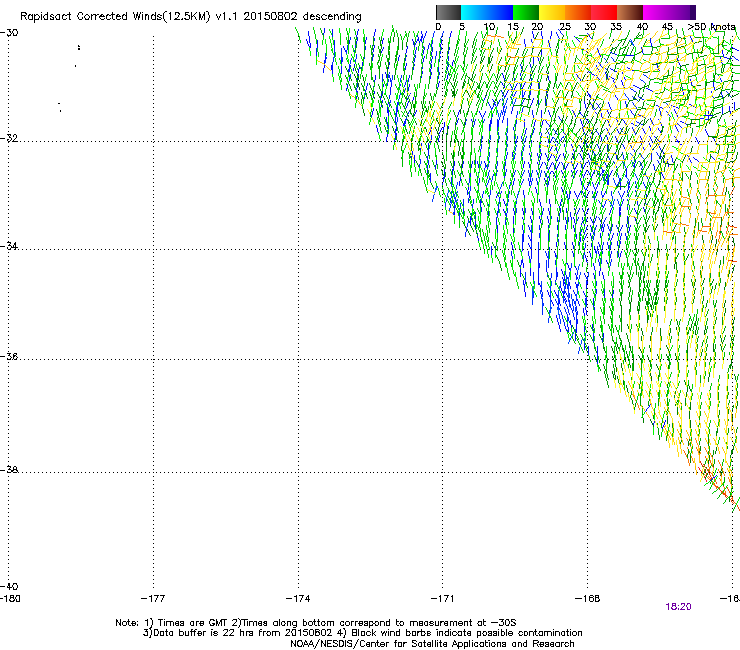Click the -38 latitude axis label
This screenshot has width=740, height=650.
(x=9, y=470)
